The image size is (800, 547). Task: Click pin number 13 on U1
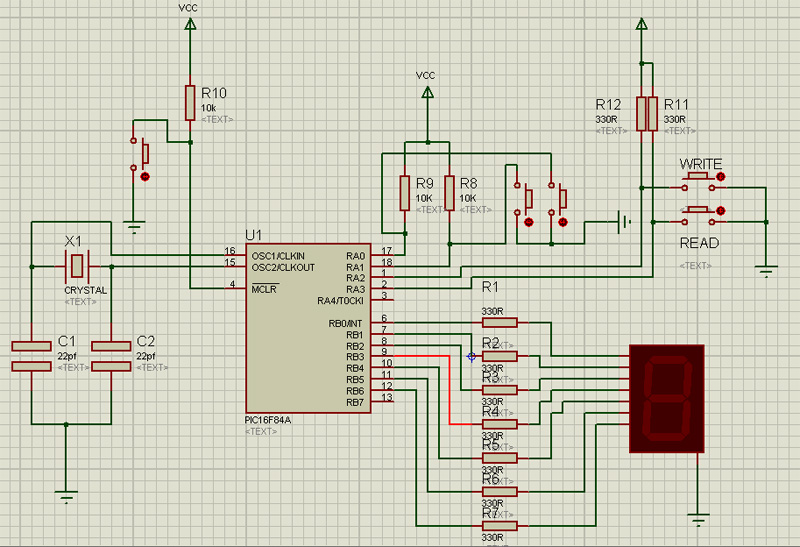point(387,397)
